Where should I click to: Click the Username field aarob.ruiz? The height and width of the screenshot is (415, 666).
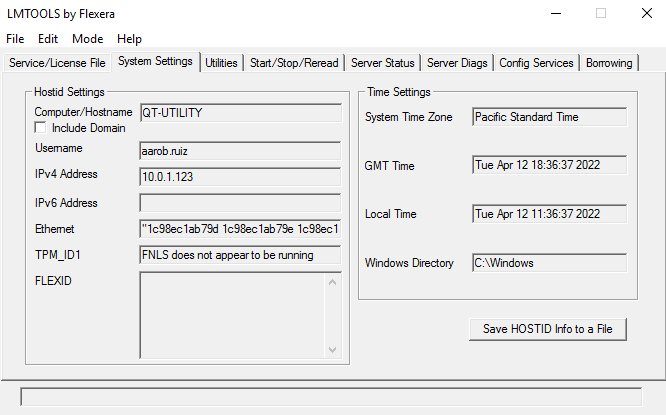point(240,151)
